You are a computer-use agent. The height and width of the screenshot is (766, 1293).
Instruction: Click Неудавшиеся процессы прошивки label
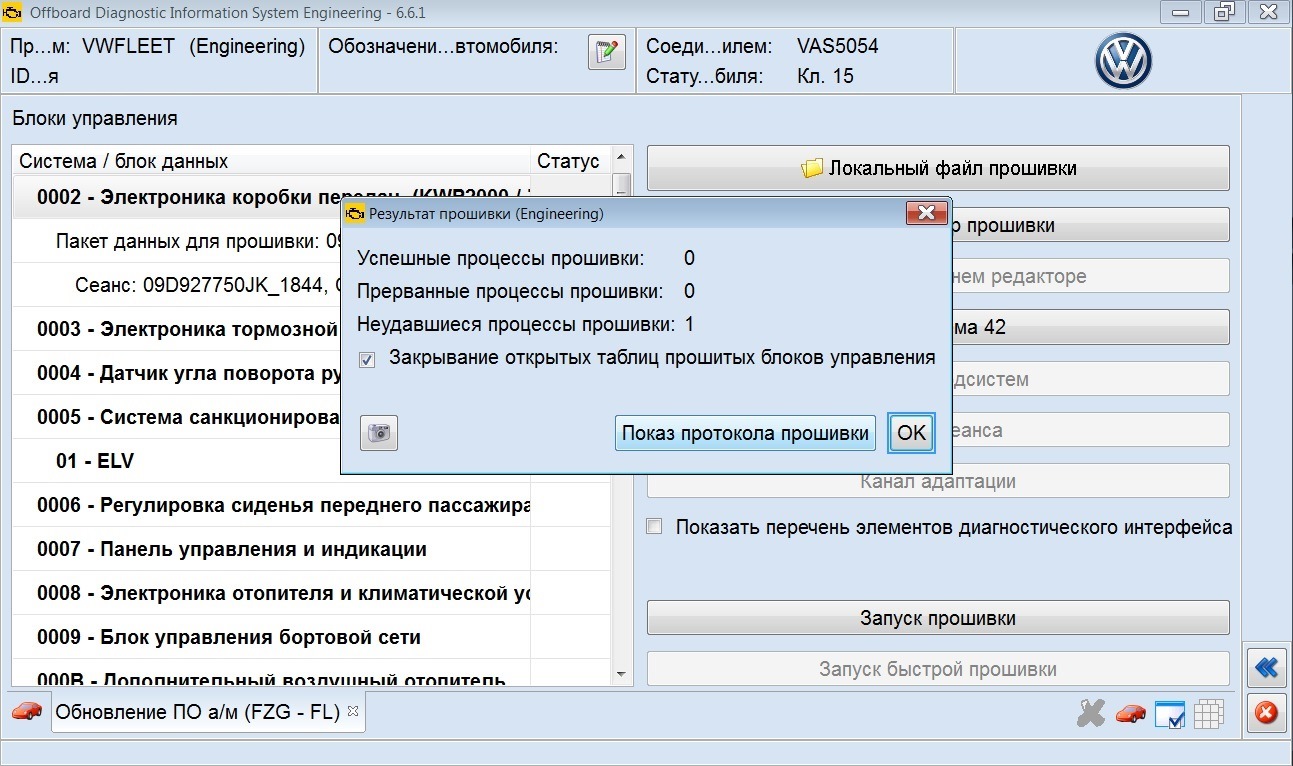click(516, 325)
